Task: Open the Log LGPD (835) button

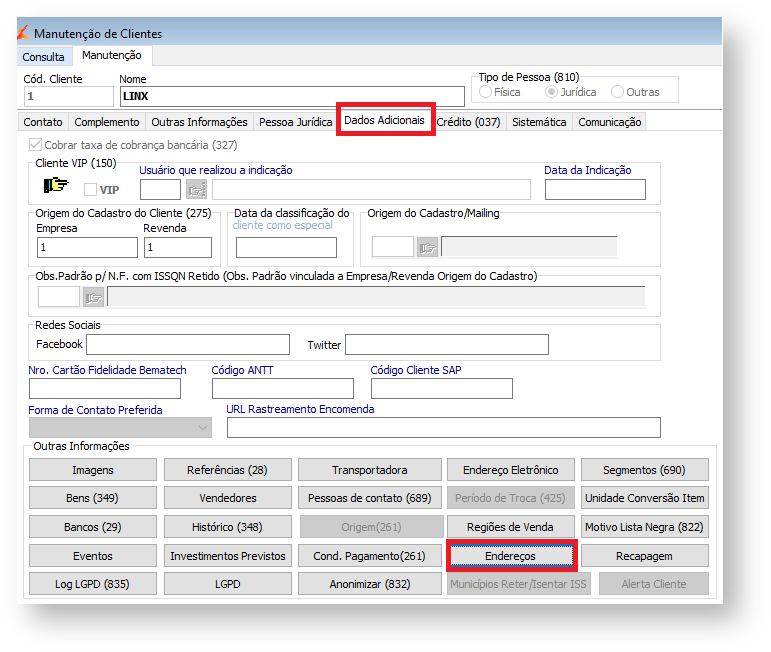Action: (93, 584)
